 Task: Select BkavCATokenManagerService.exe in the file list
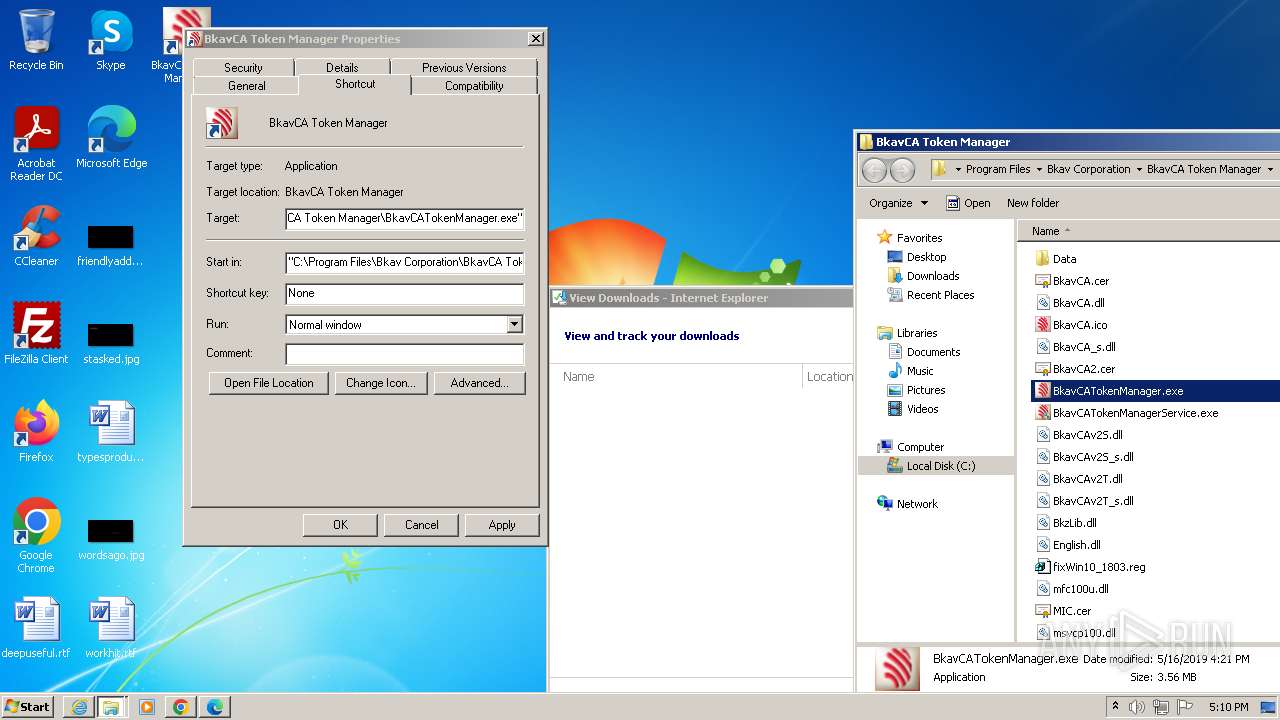(1135, 413)
